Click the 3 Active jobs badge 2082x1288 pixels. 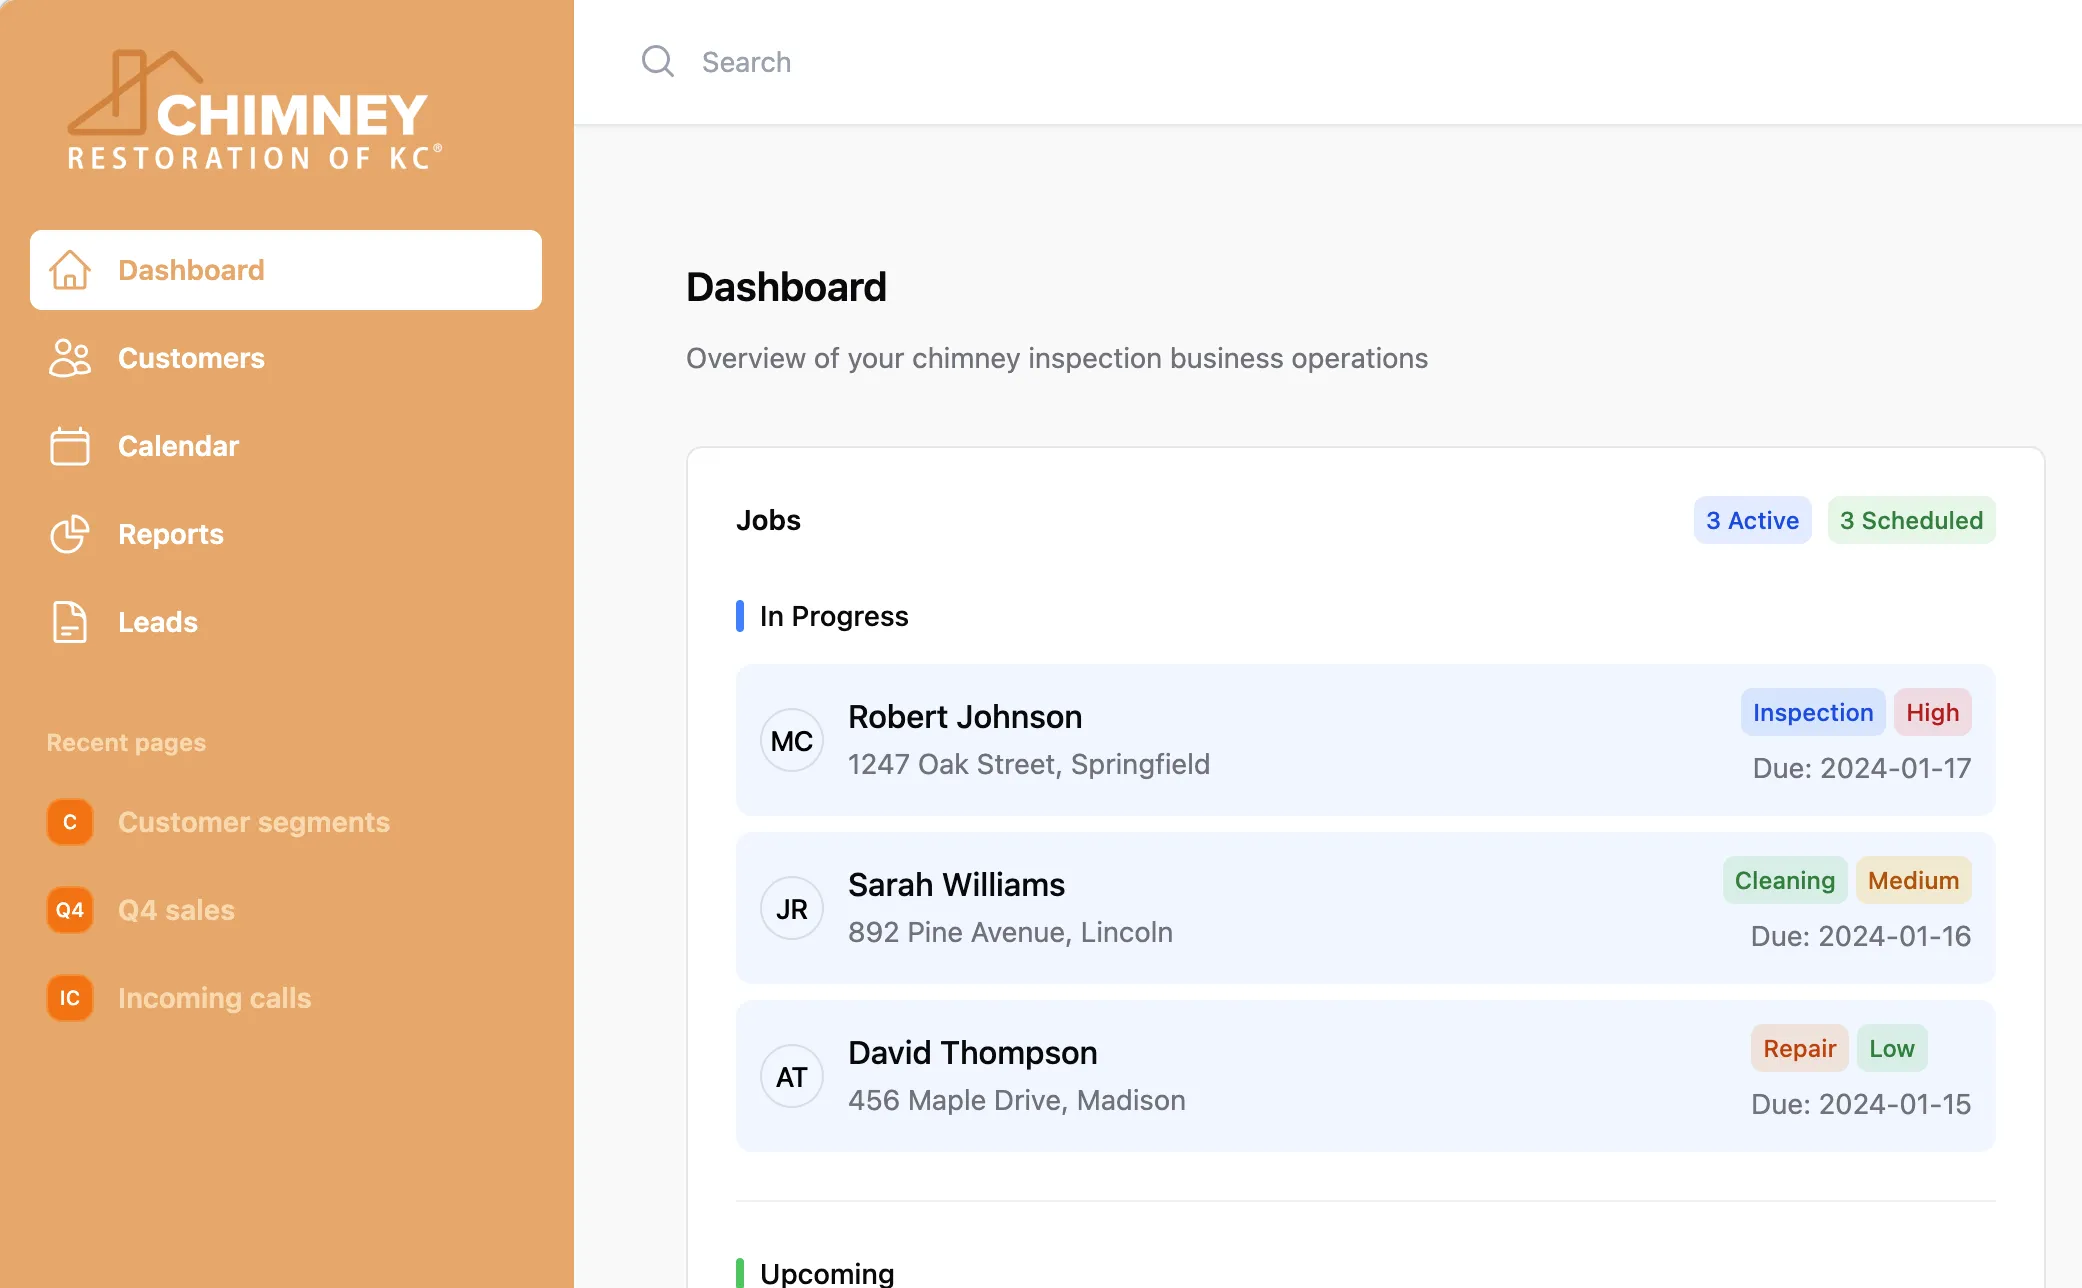(1752, 520)
